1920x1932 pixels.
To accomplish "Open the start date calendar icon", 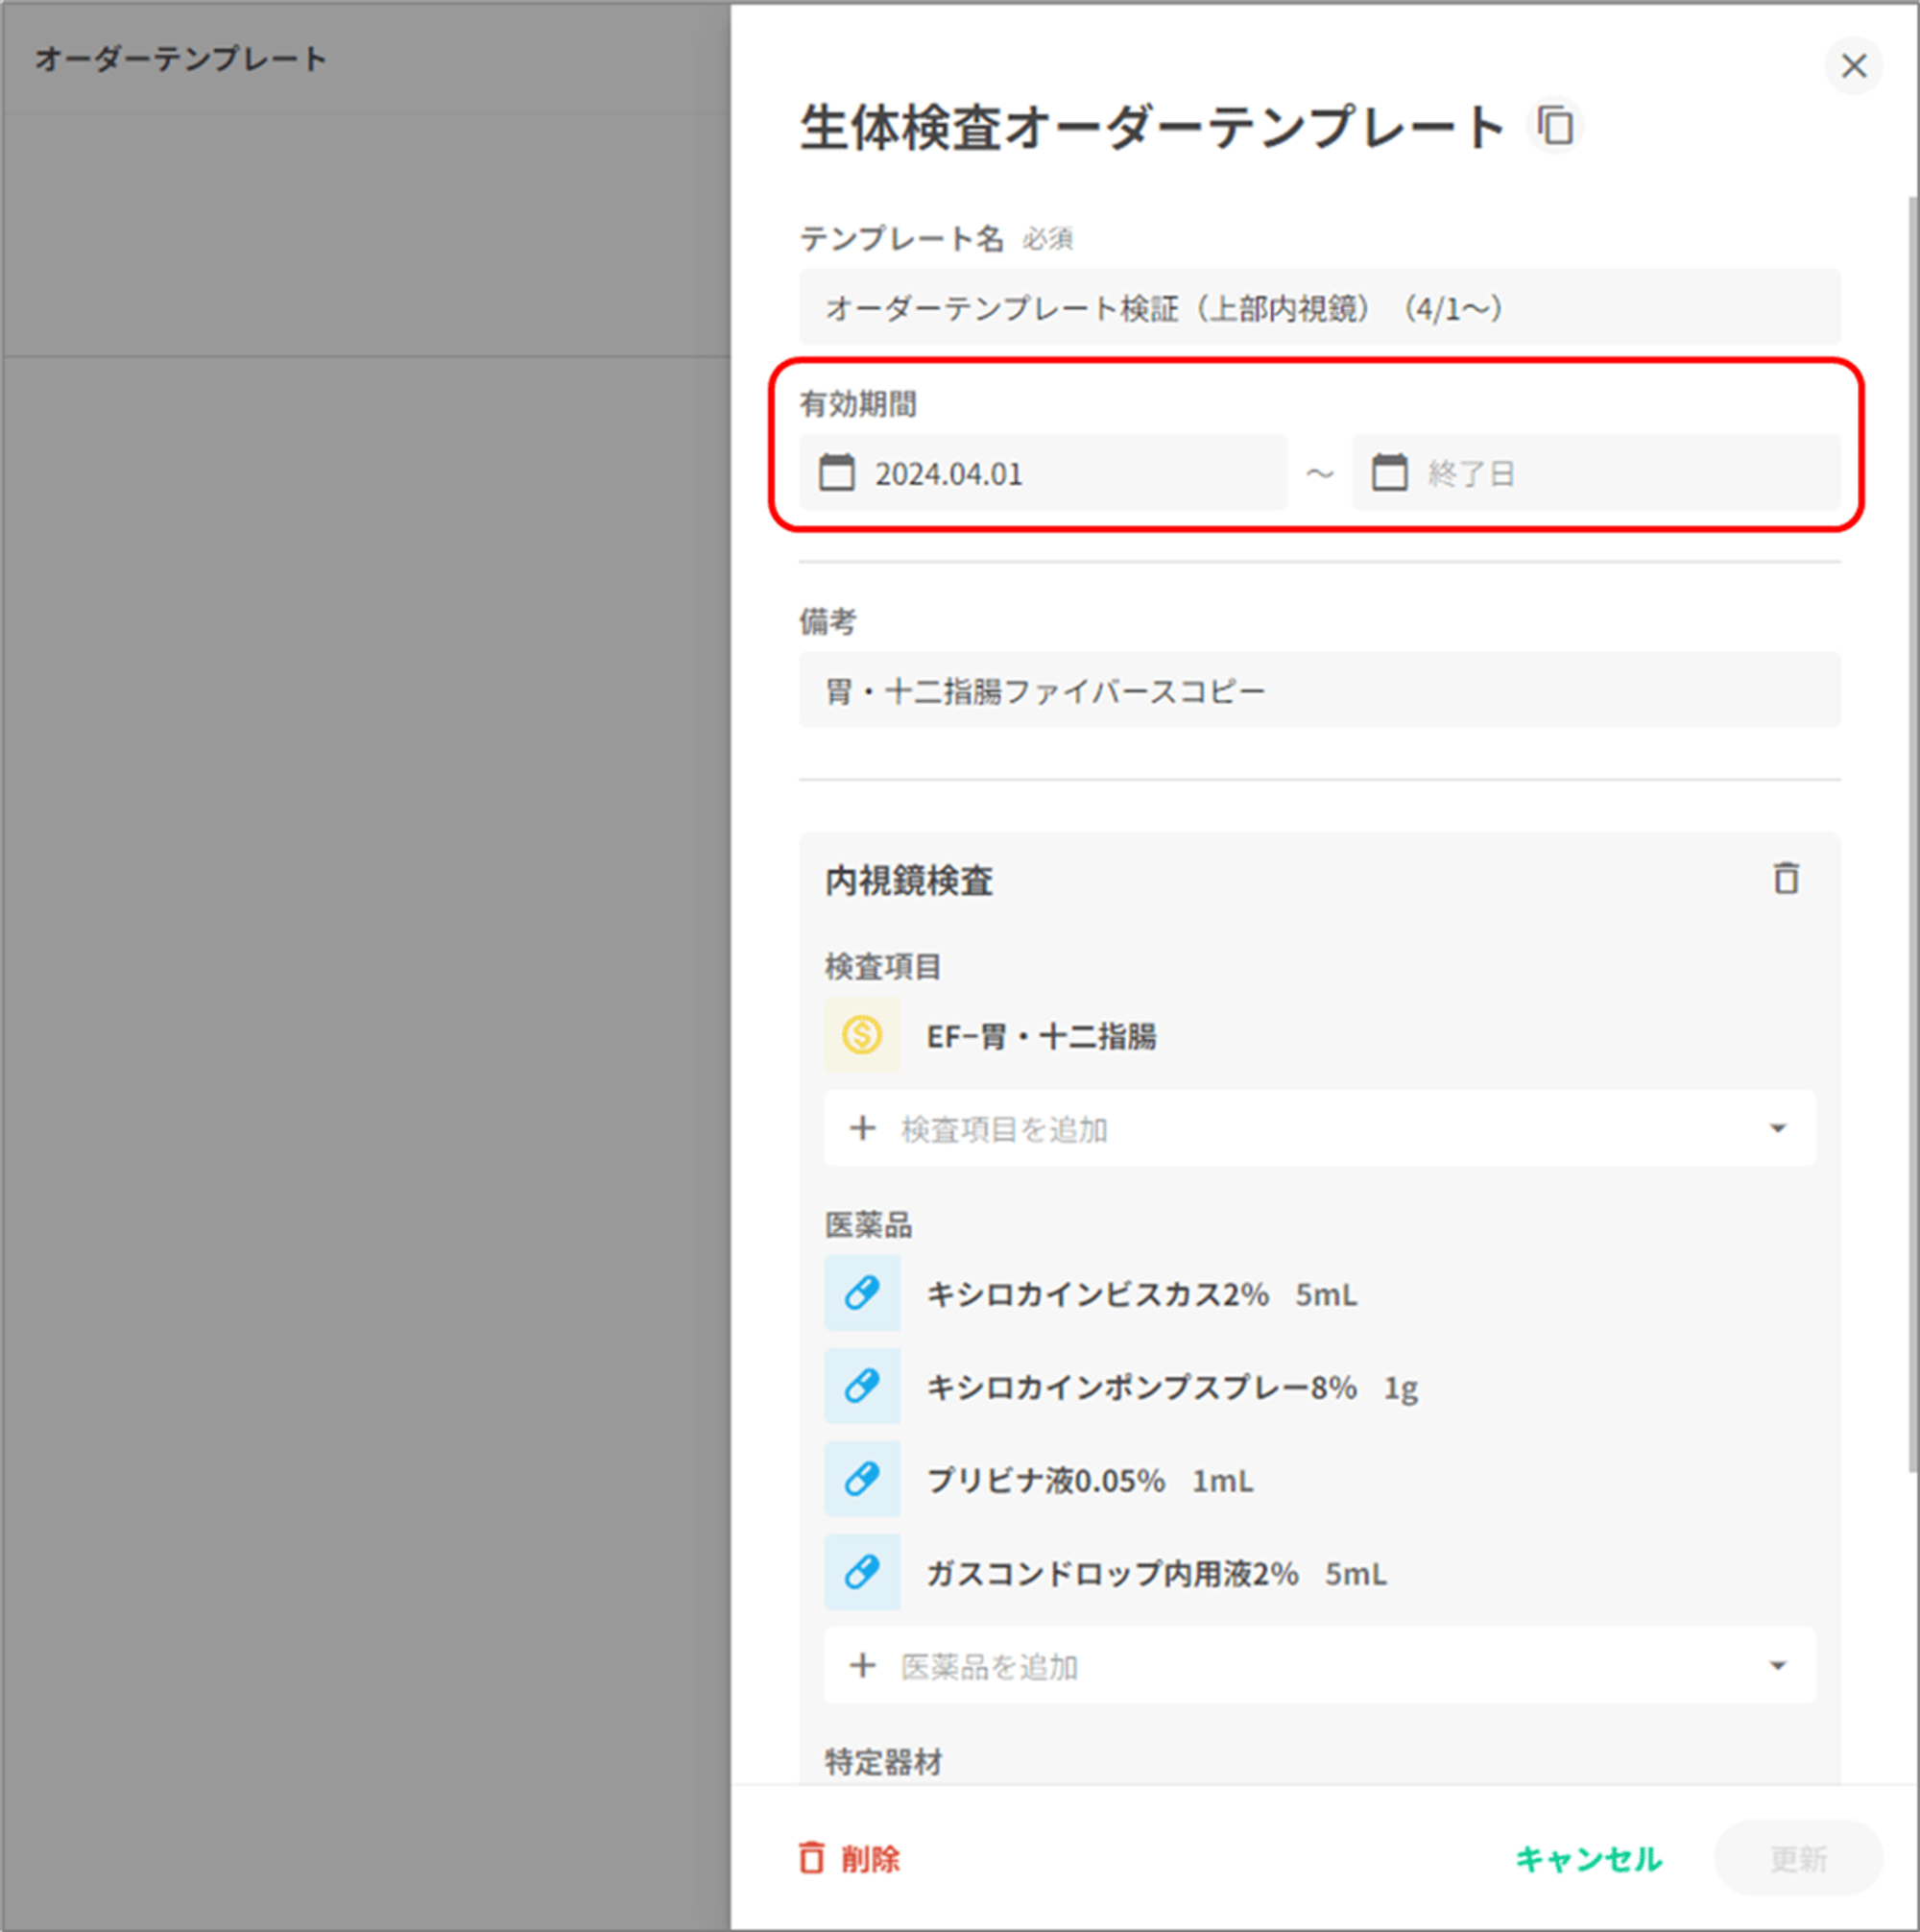I will coord(837,473).
